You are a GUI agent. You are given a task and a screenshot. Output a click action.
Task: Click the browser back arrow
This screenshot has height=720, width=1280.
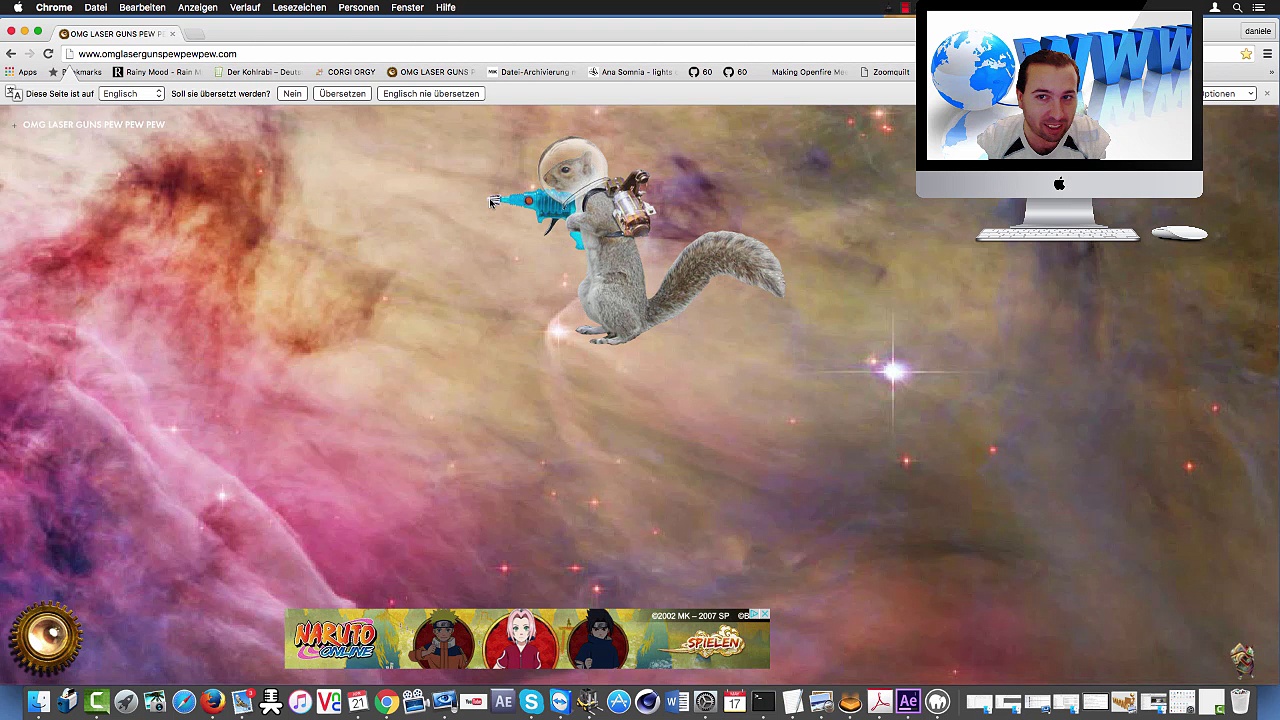click(x=11, y=54)
